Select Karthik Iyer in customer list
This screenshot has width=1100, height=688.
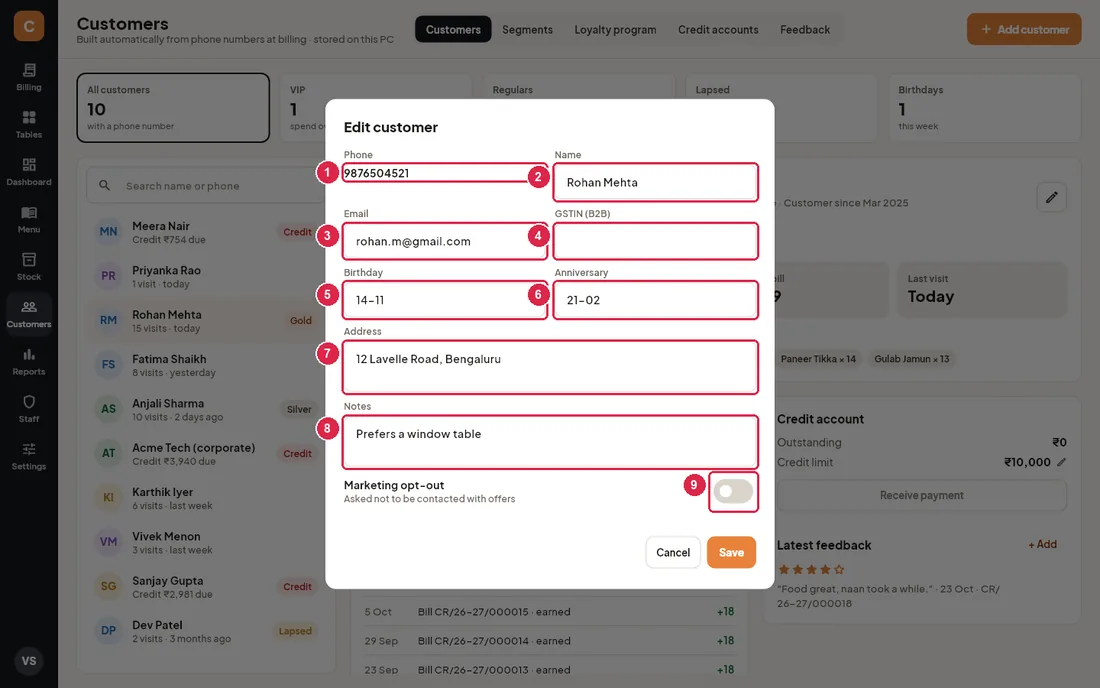(206, 498)
